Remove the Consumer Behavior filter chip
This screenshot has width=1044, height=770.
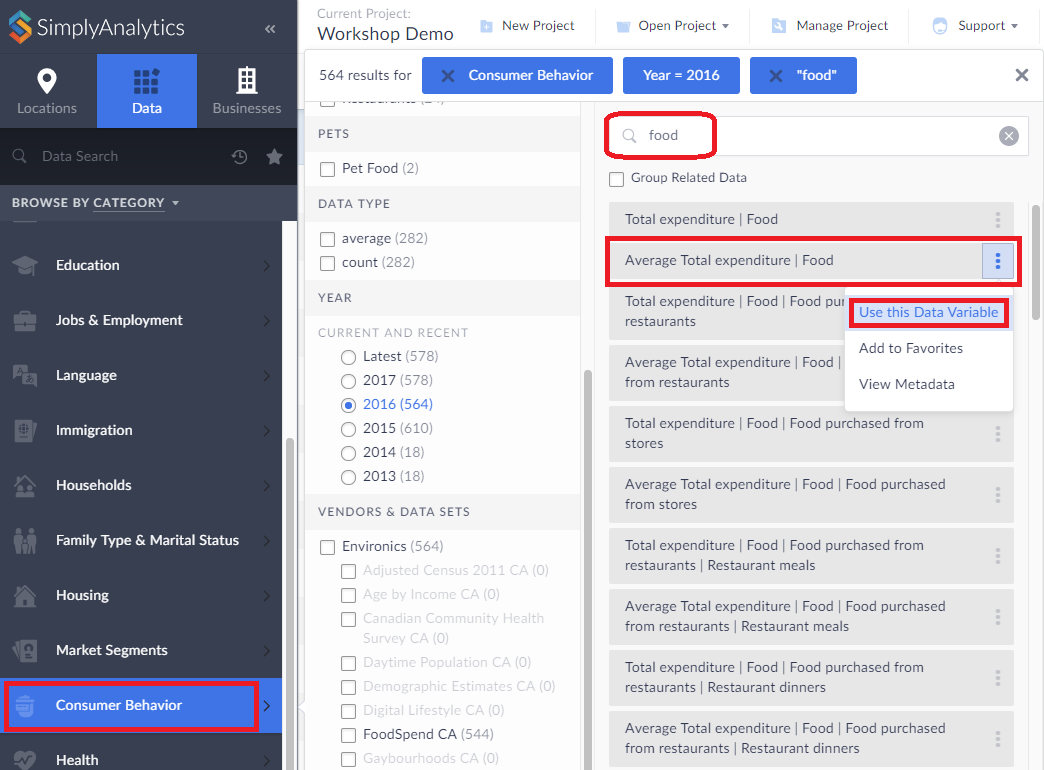click(448, 76)
